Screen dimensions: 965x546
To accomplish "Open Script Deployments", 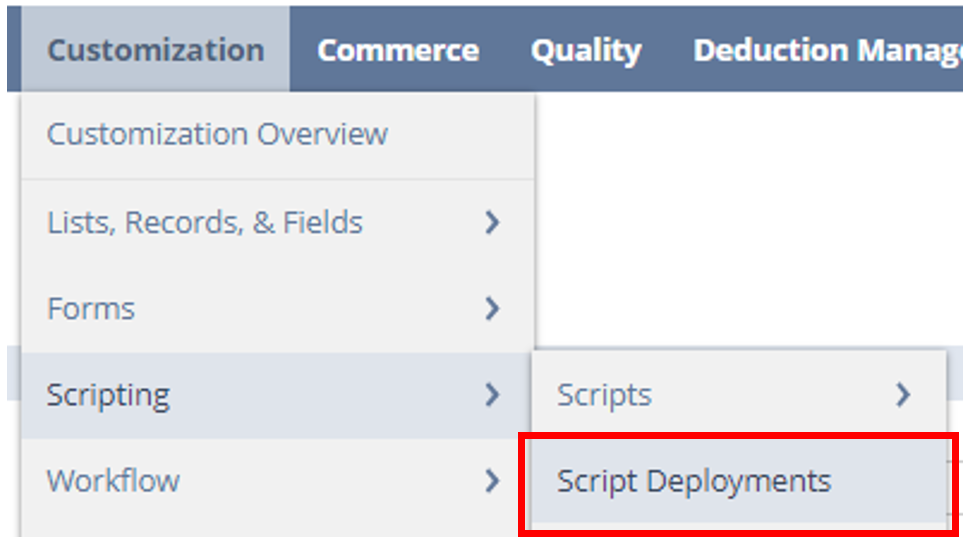I will [x=693, y=481].
